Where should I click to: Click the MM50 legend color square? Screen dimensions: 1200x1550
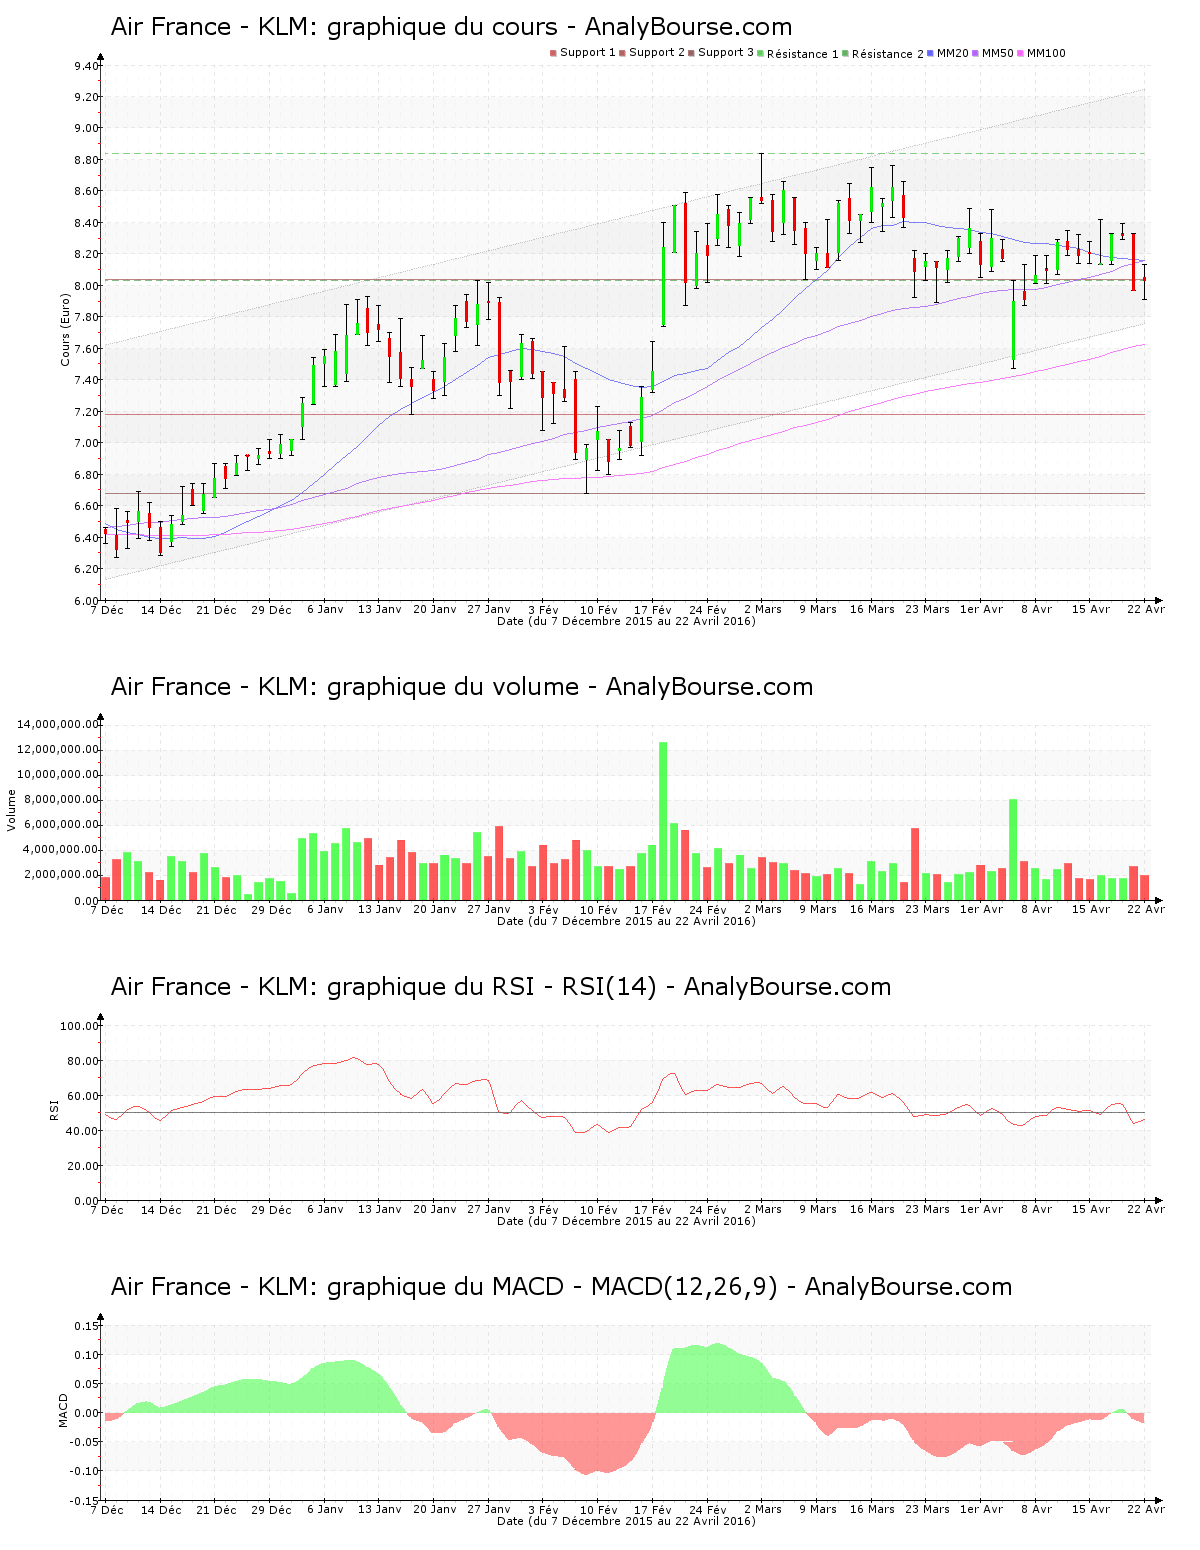(x=975, y=53)
